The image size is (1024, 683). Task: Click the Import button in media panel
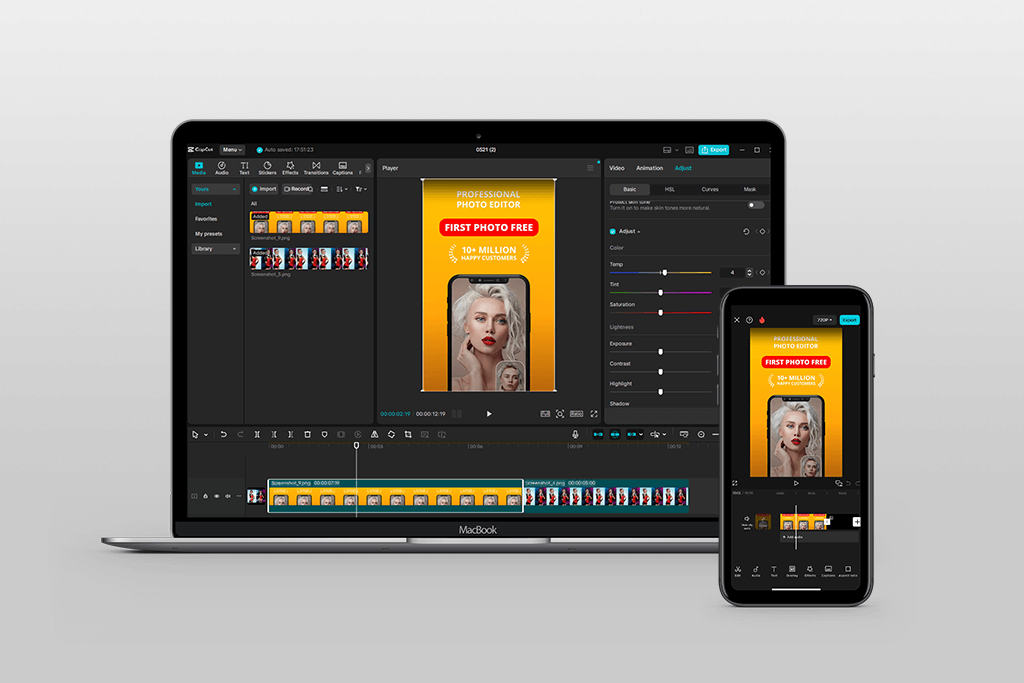pos(264,189)
